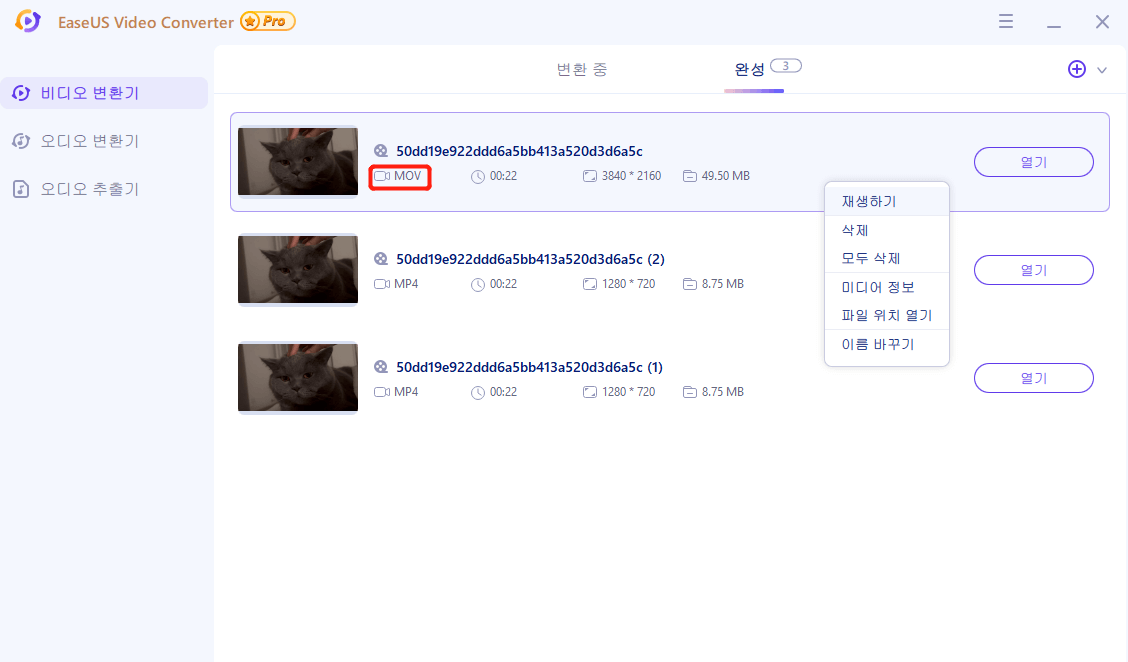Select the 비디오 변환기 sidebar icon
The width and height of the screenshot is (1128, 662).
[19, 92]
